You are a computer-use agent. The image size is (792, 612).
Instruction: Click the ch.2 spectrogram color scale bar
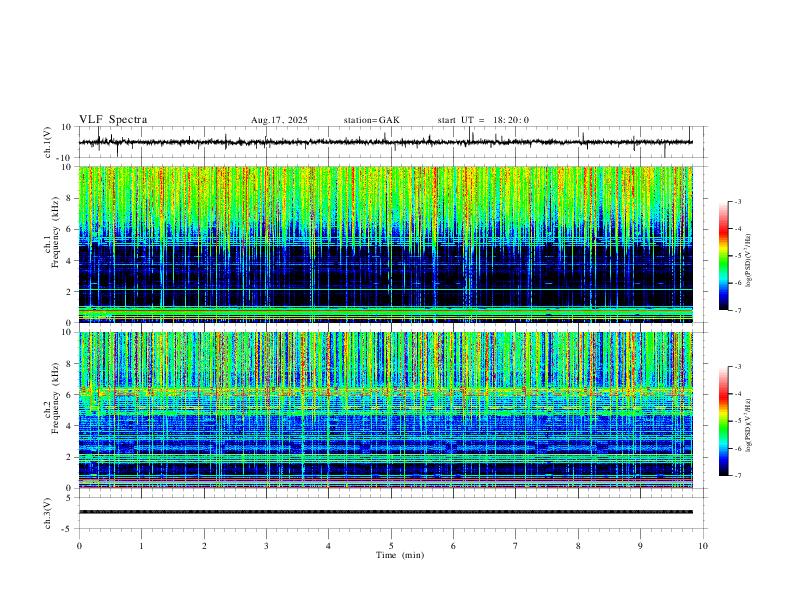pyautogui.click(x=724, y=421)
